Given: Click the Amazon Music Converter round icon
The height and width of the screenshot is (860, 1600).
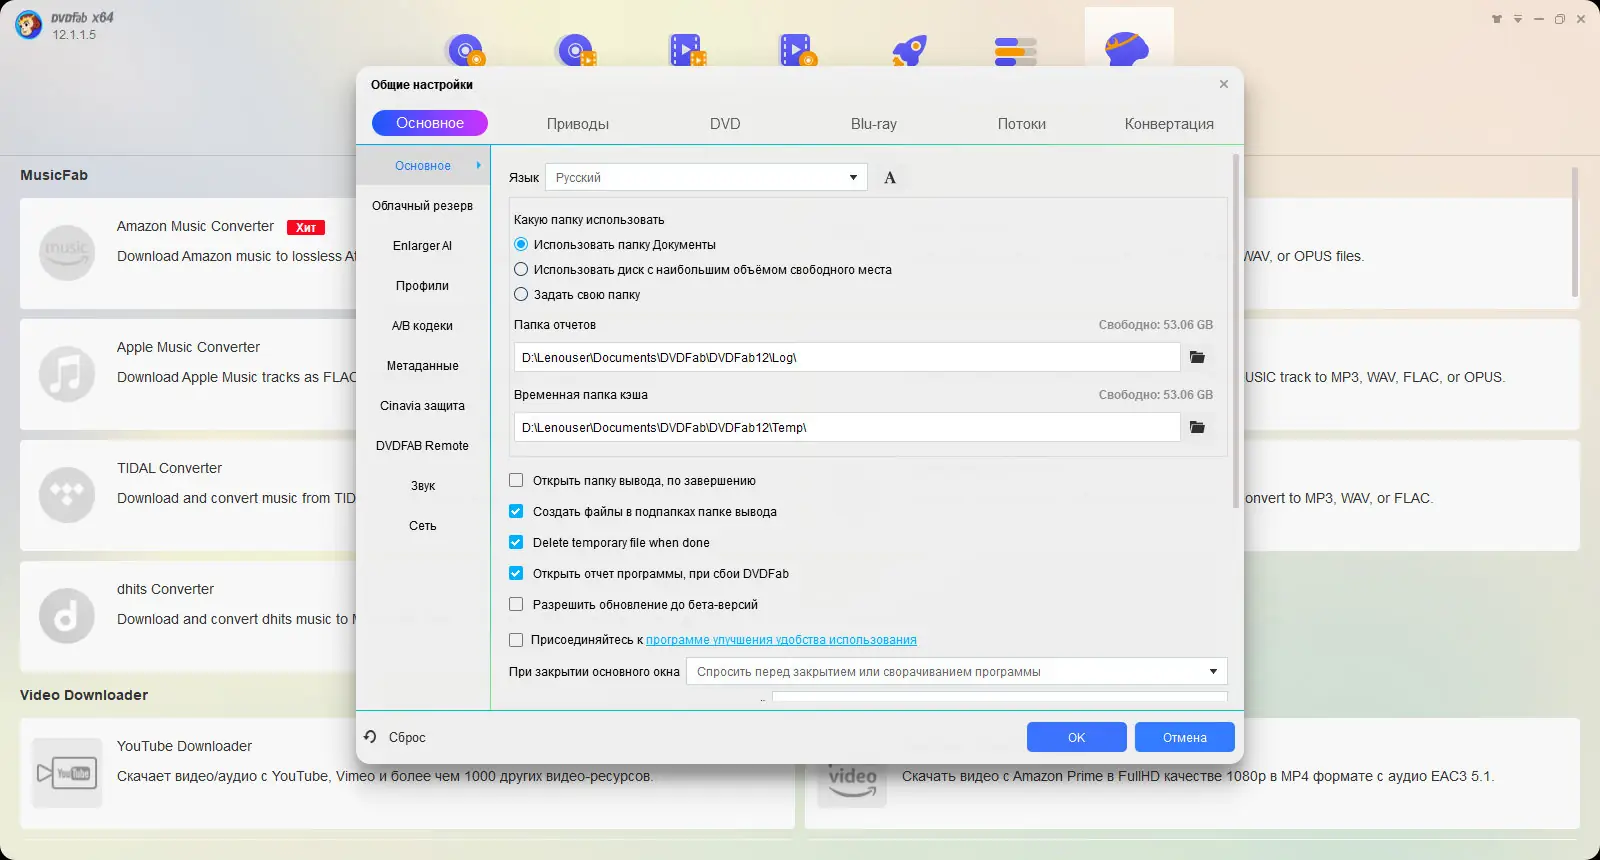Looking at the screenshot, I should 66,253.
